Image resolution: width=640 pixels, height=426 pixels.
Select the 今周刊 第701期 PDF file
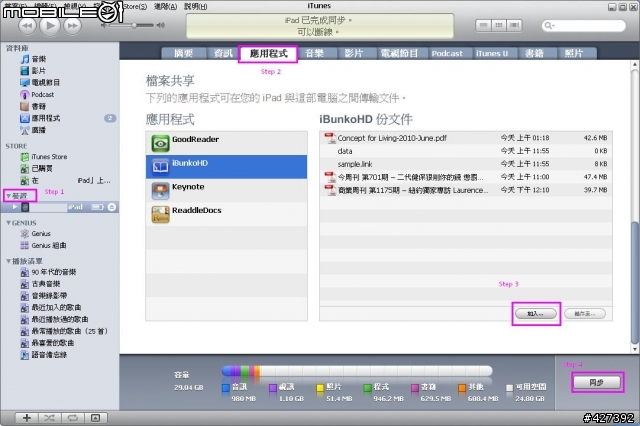tap(466, 177)
